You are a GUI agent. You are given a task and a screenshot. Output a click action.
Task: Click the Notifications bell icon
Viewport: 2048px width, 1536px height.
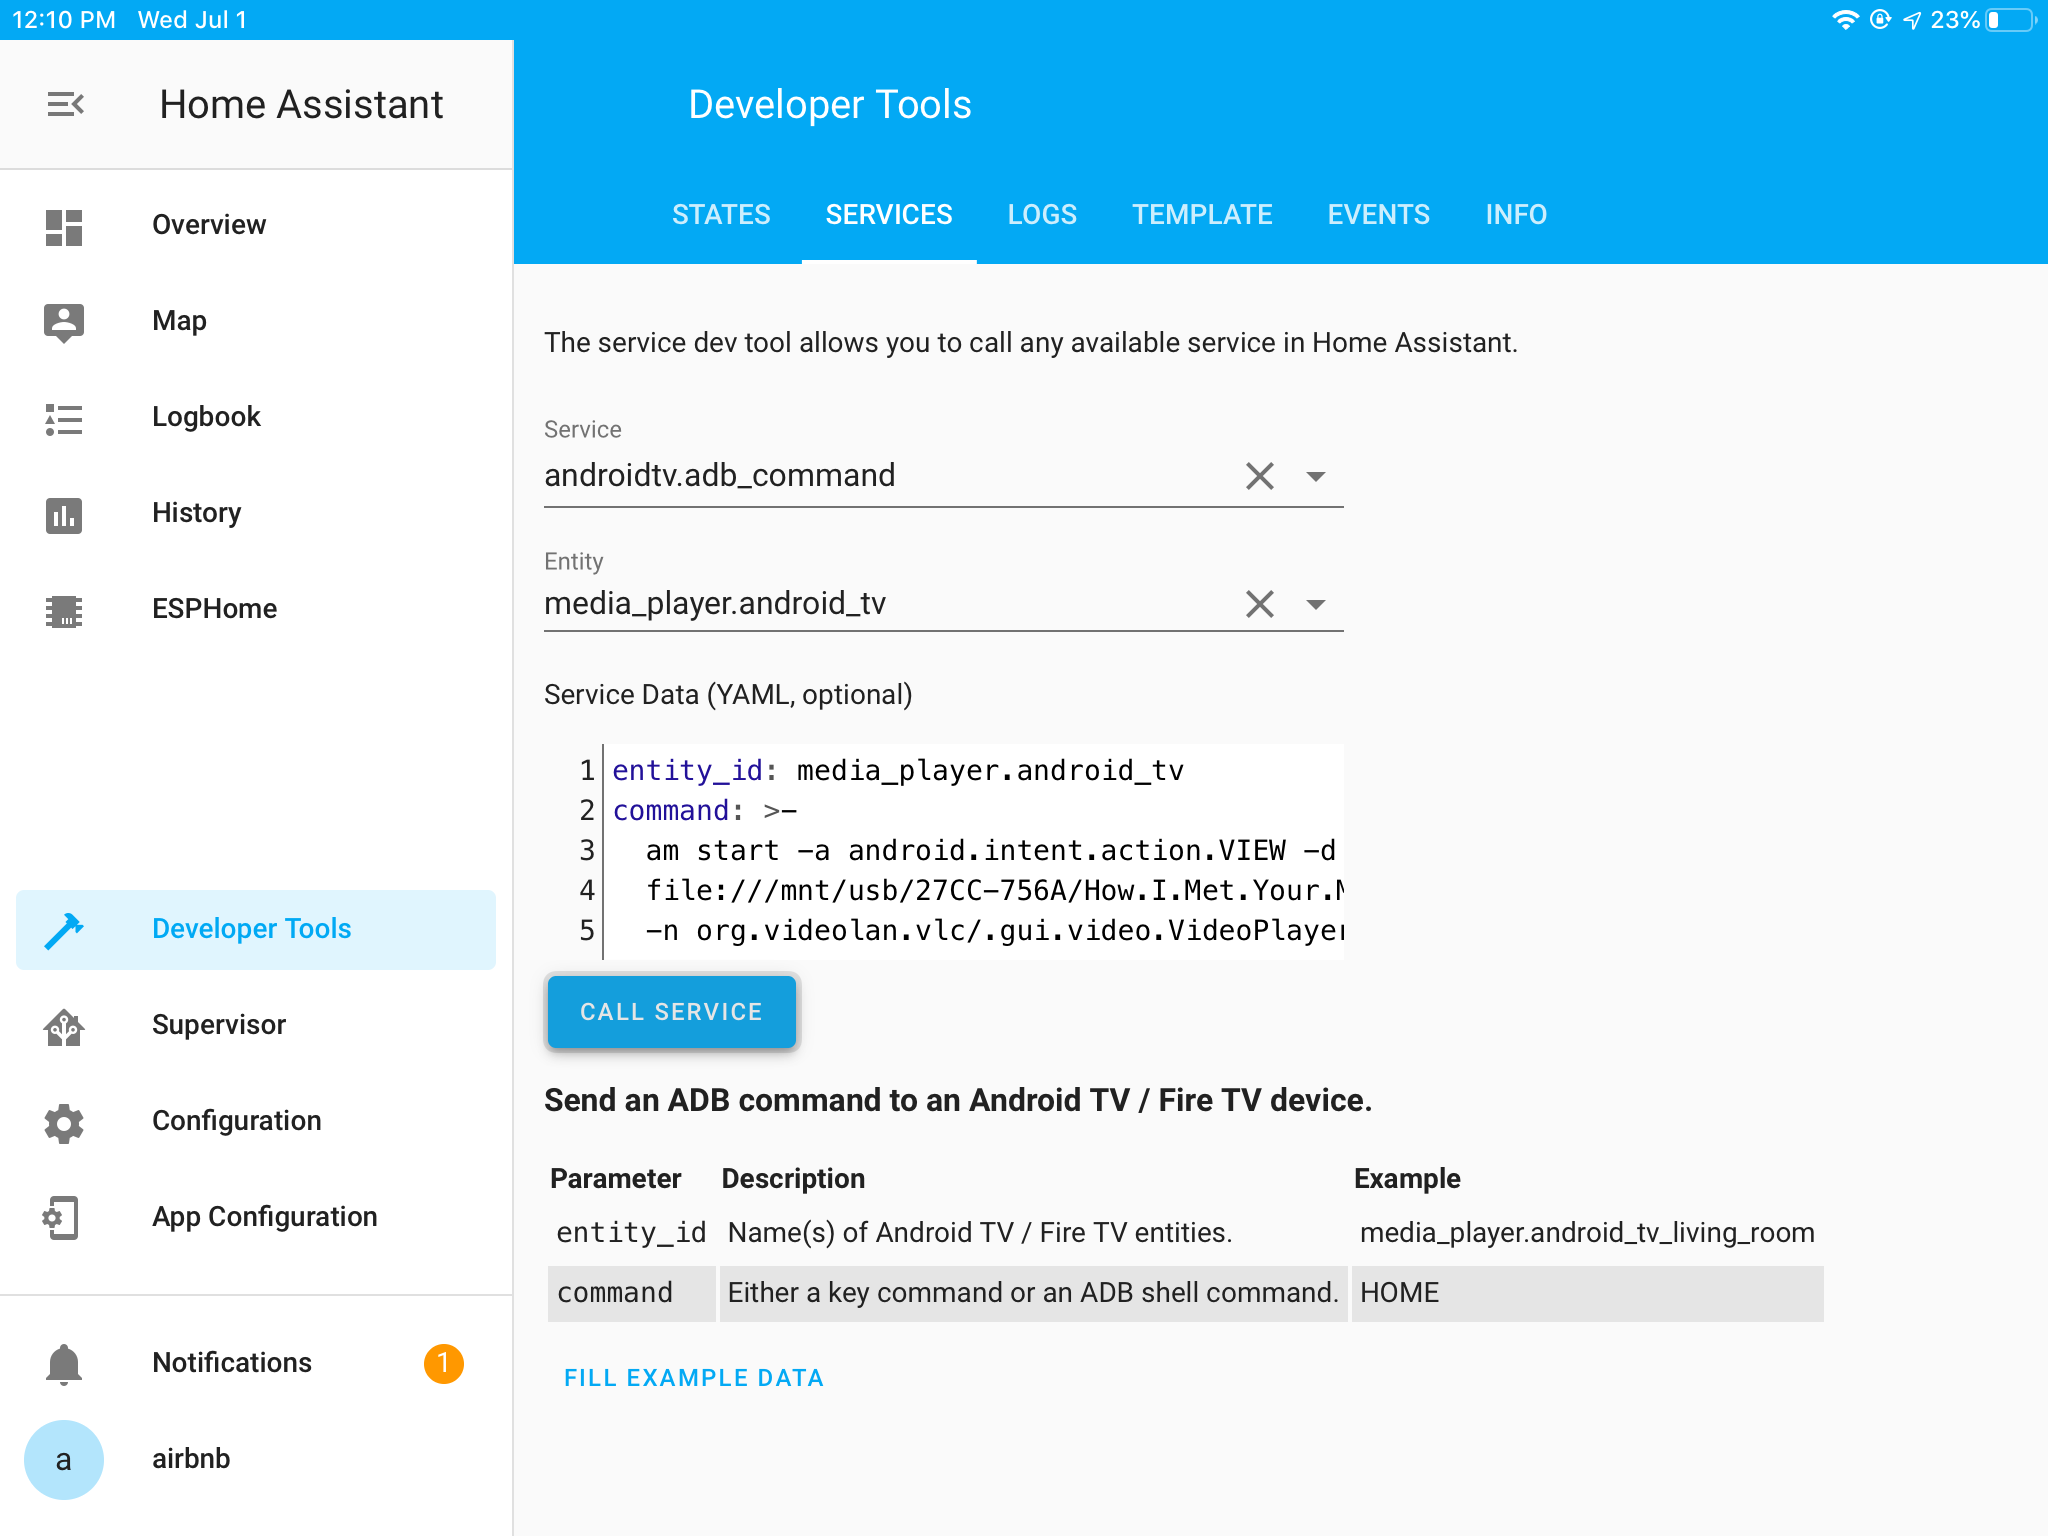tap(64, 1364)
